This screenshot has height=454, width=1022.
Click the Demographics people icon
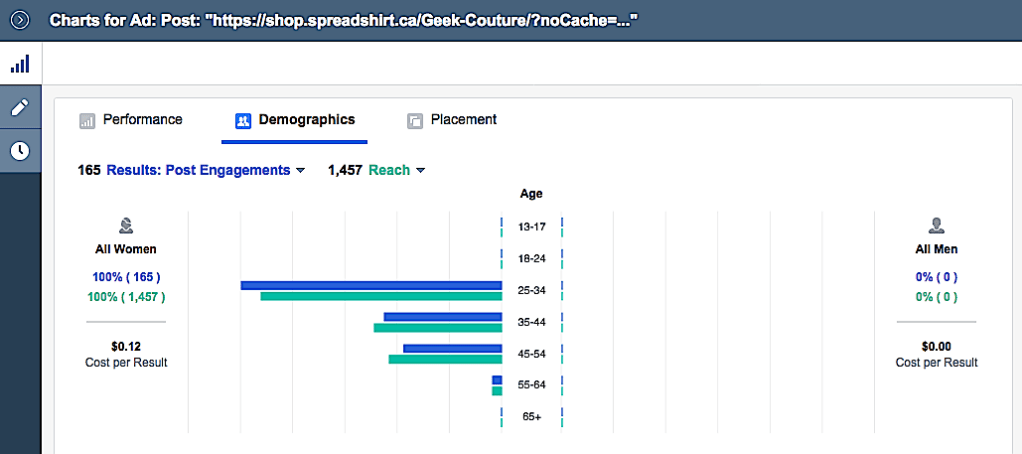point(242,121)
